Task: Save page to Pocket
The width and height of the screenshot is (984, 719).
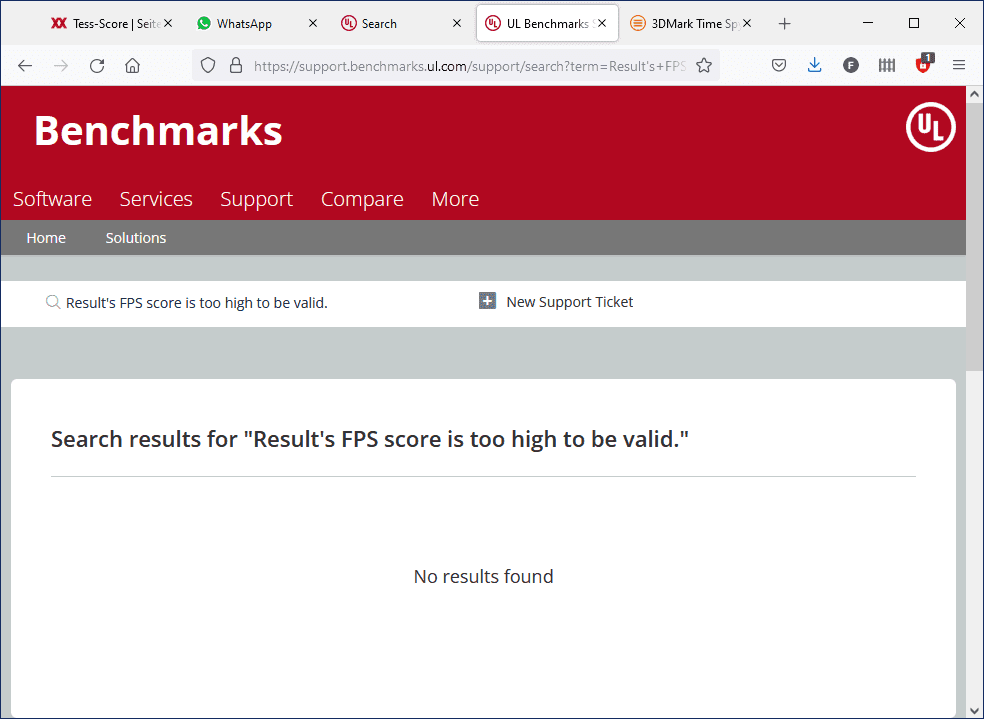Action: click(779, 65)
